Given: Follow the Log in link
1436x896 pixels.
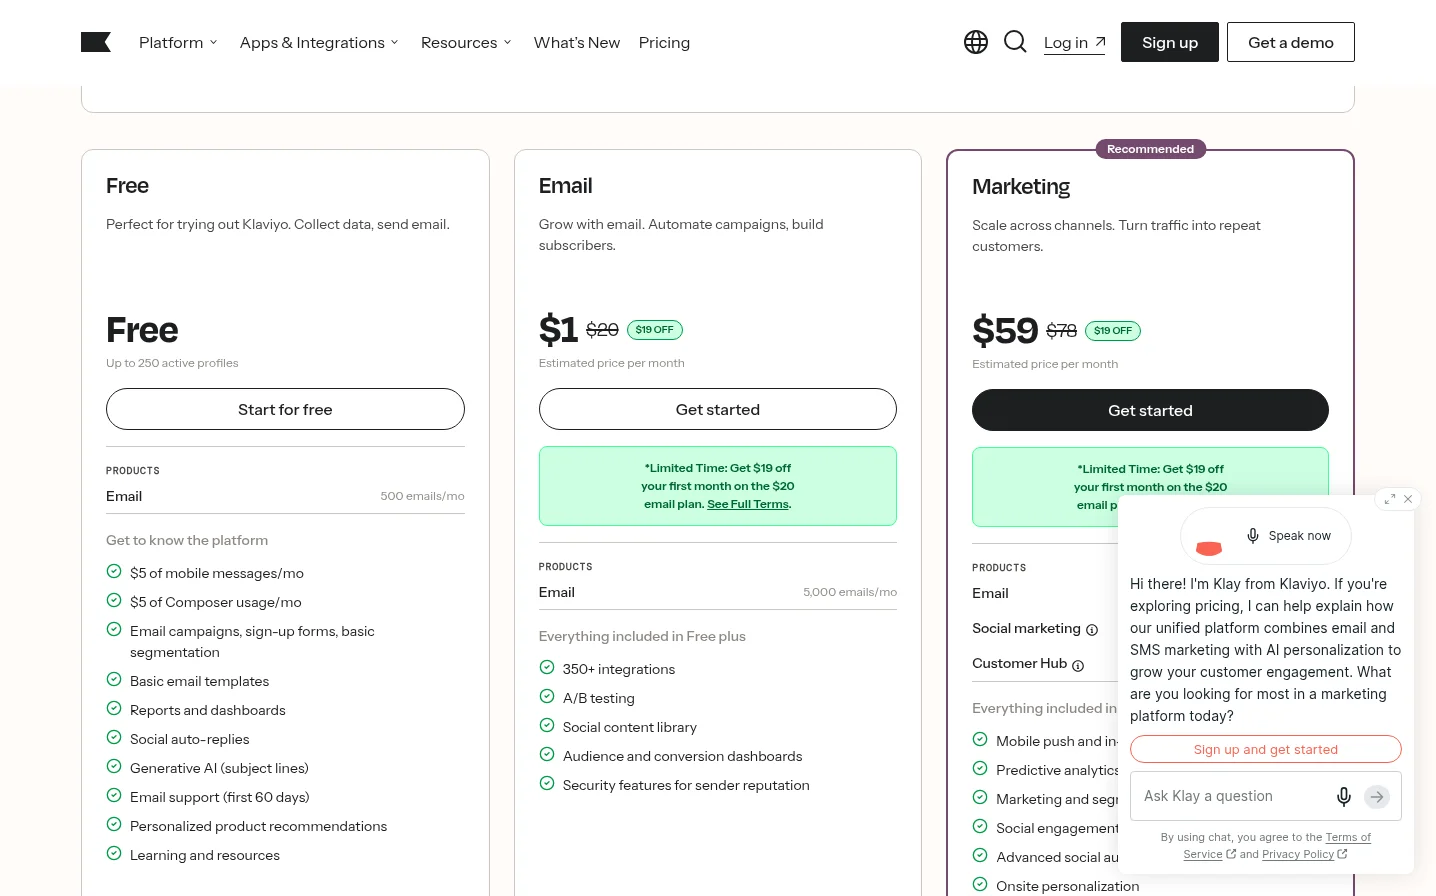Looking at the screenshot, I should point(1075,42).
